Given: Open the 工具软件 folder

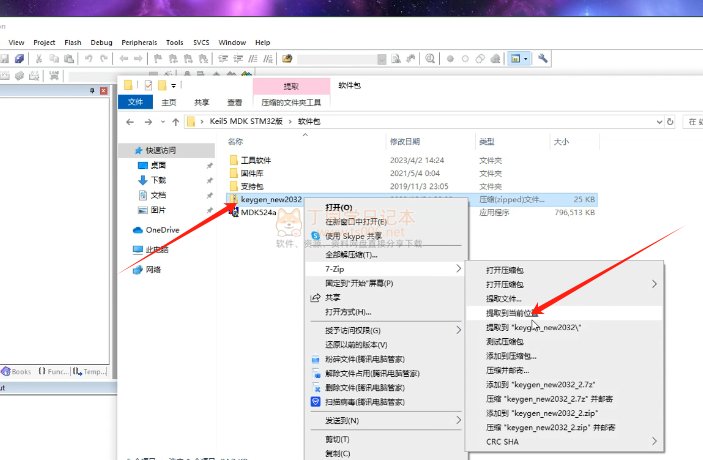Looking at the screenshot, I should click(256, 160).
